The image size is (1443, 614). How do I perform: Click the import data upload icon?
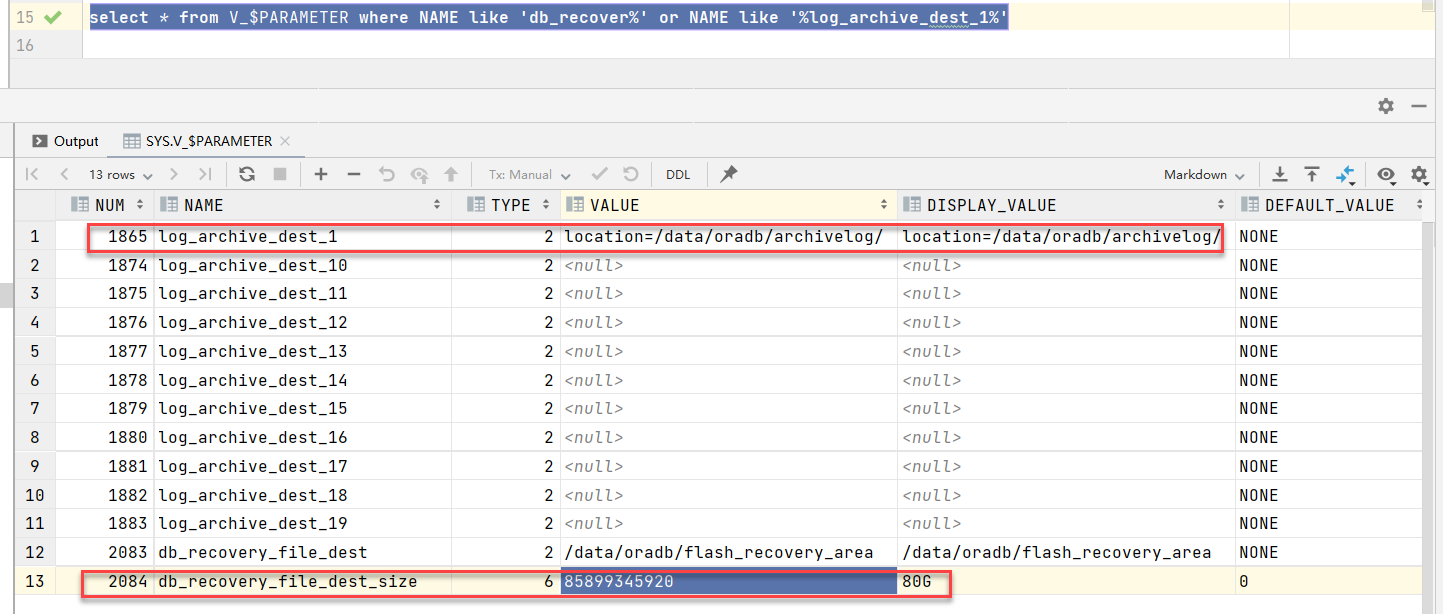[x=1312, y=174]
